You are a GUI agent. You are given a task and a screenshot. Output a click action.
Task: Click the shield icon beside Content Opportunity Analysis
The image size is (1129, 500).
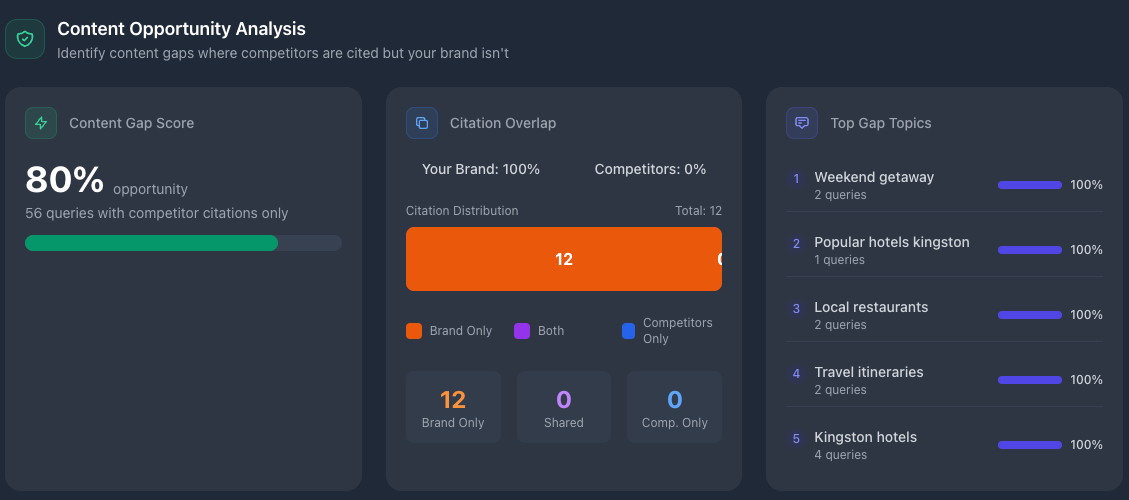[x=25, y=39]
